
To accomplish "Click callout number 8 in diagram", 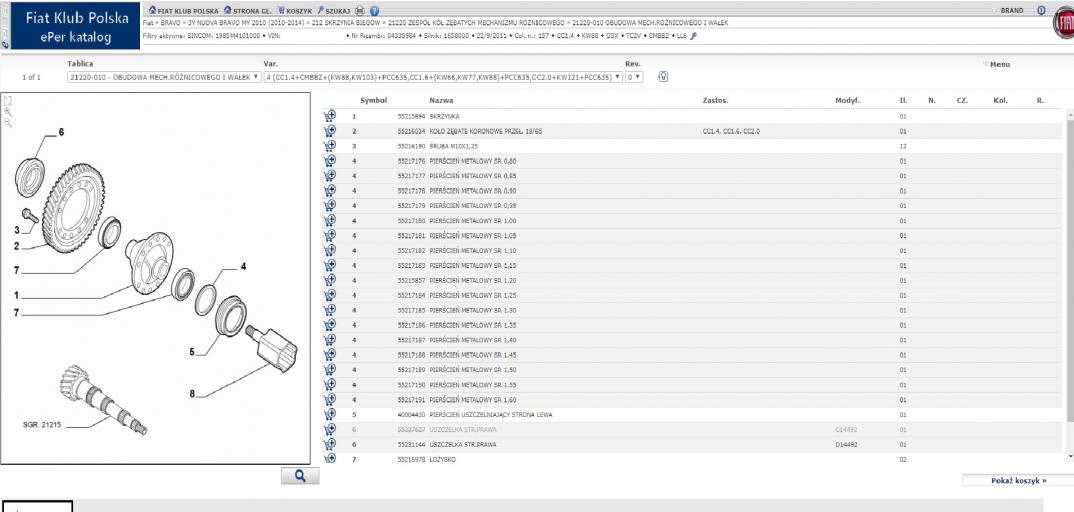I will click(192, 394).
